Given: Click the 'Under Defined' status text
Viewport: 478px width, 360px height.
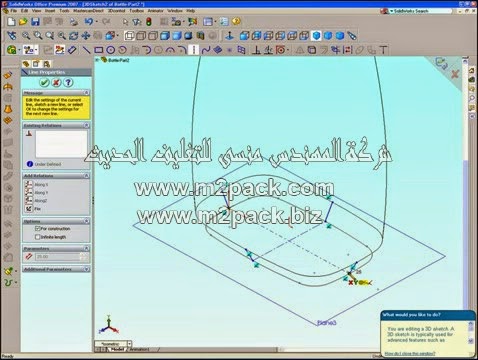Looking at the screenshot, I should tap(48, 164).
